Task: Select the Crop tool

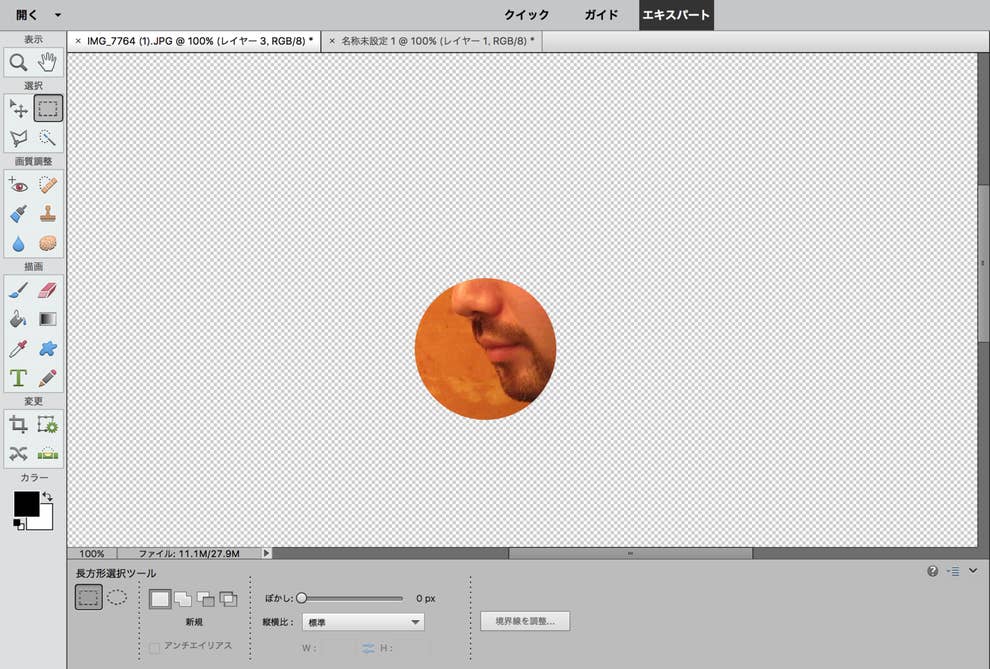Action: tap(18, 424)
